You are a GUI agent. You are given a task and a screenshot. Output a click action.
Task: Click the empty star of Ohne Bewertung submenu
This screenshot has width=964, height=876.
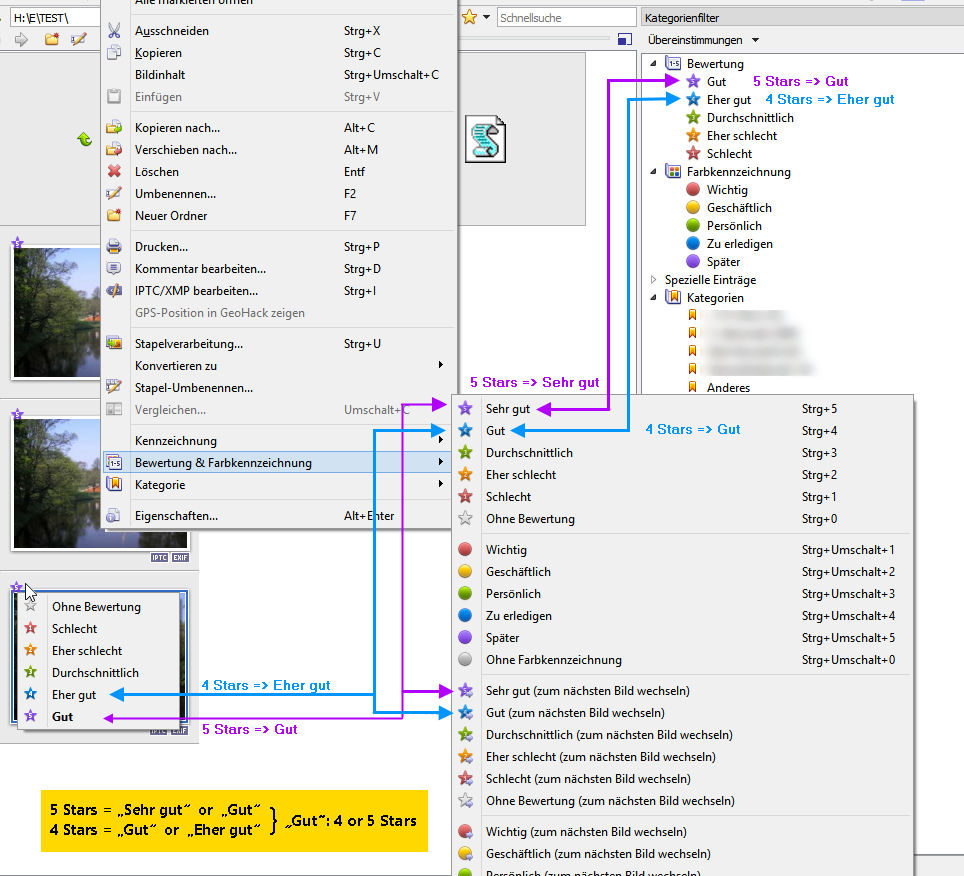click(x=465, y=518)
